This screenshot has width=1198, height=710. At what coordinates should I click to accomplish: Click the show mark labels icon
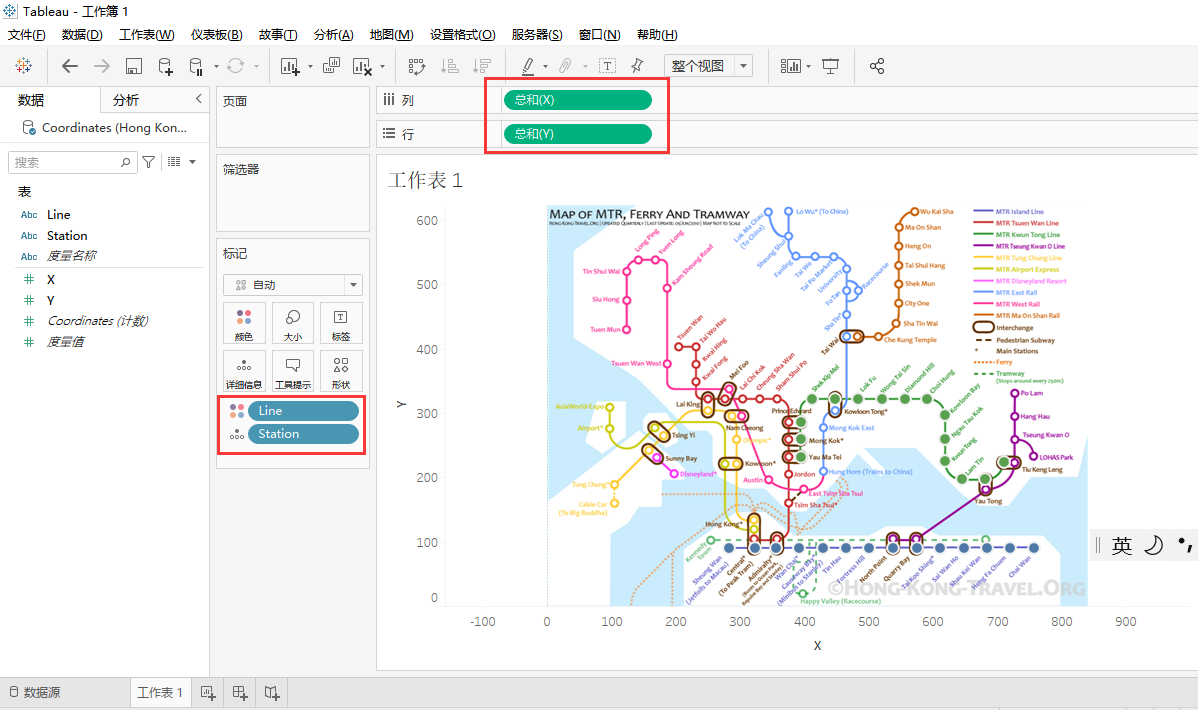coord(607,66)
